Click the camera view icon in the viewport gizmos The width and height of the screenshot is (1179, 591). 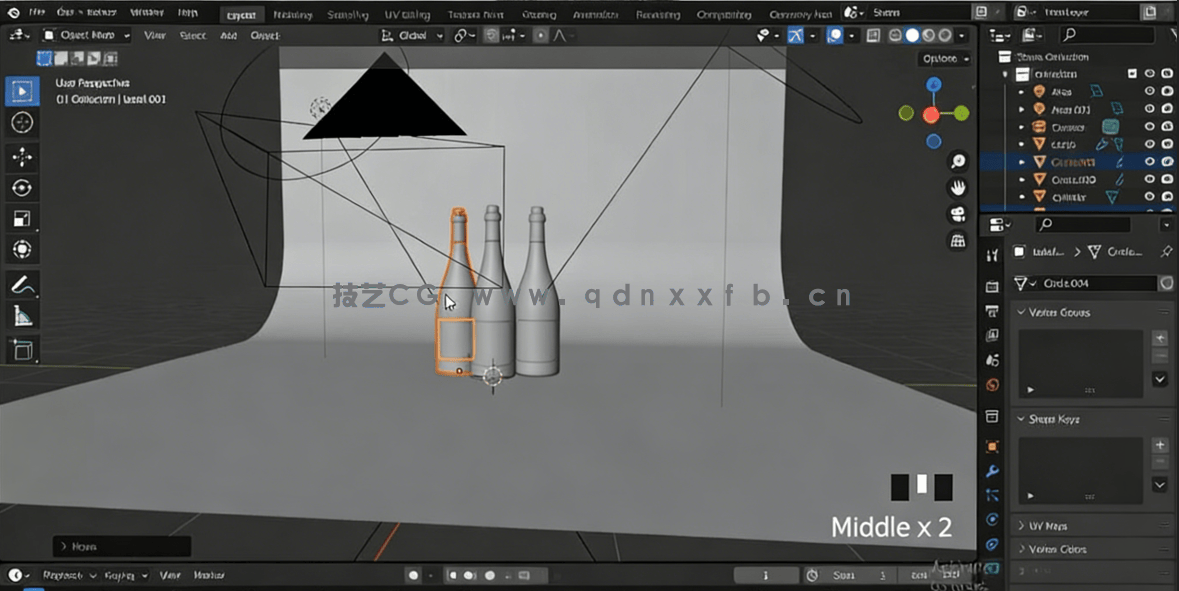[957, 213]
